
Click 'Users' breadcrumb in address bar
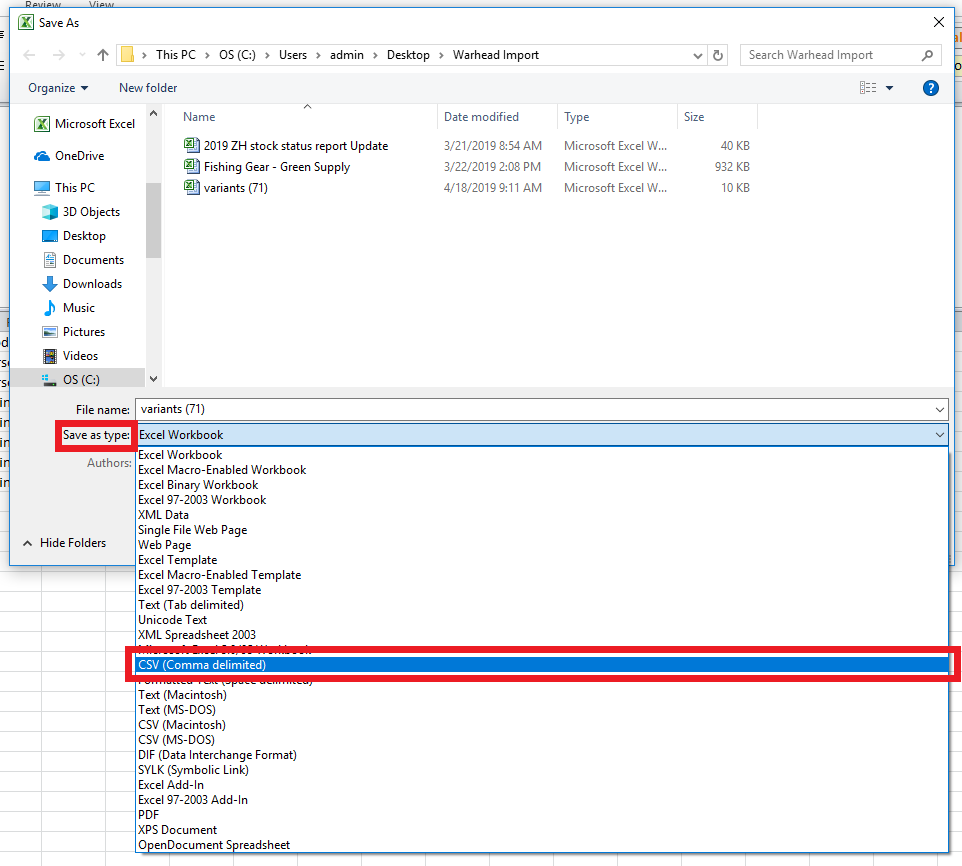coord(293,55)
